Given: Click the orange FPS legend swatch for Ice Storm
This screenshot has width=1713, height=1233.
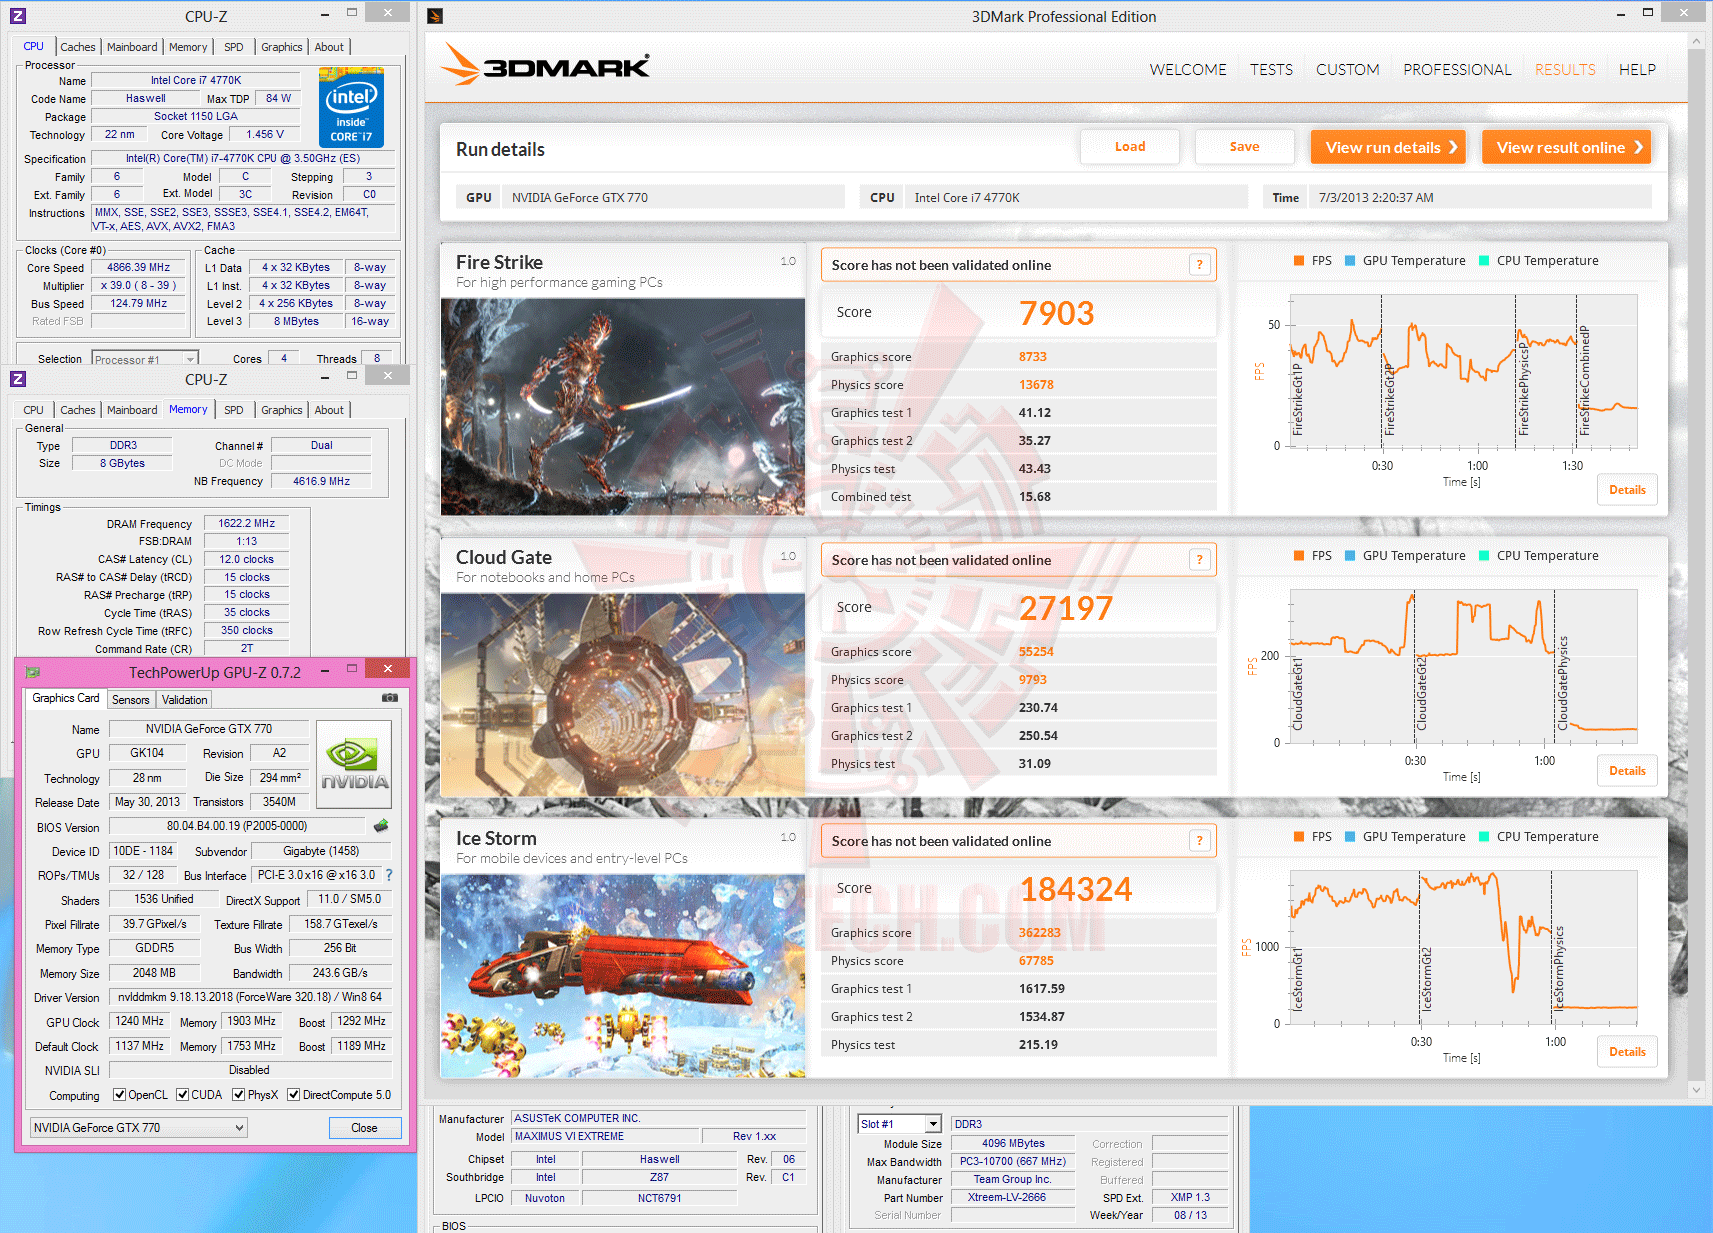Looking at the screenshot, I should (1299, 837).
